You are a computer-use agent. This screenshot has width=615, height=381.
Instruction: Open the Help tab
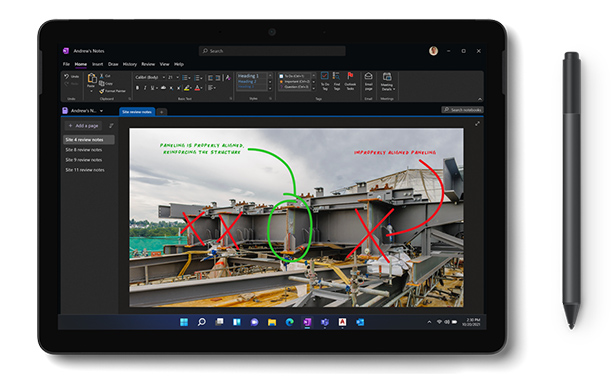179,64
